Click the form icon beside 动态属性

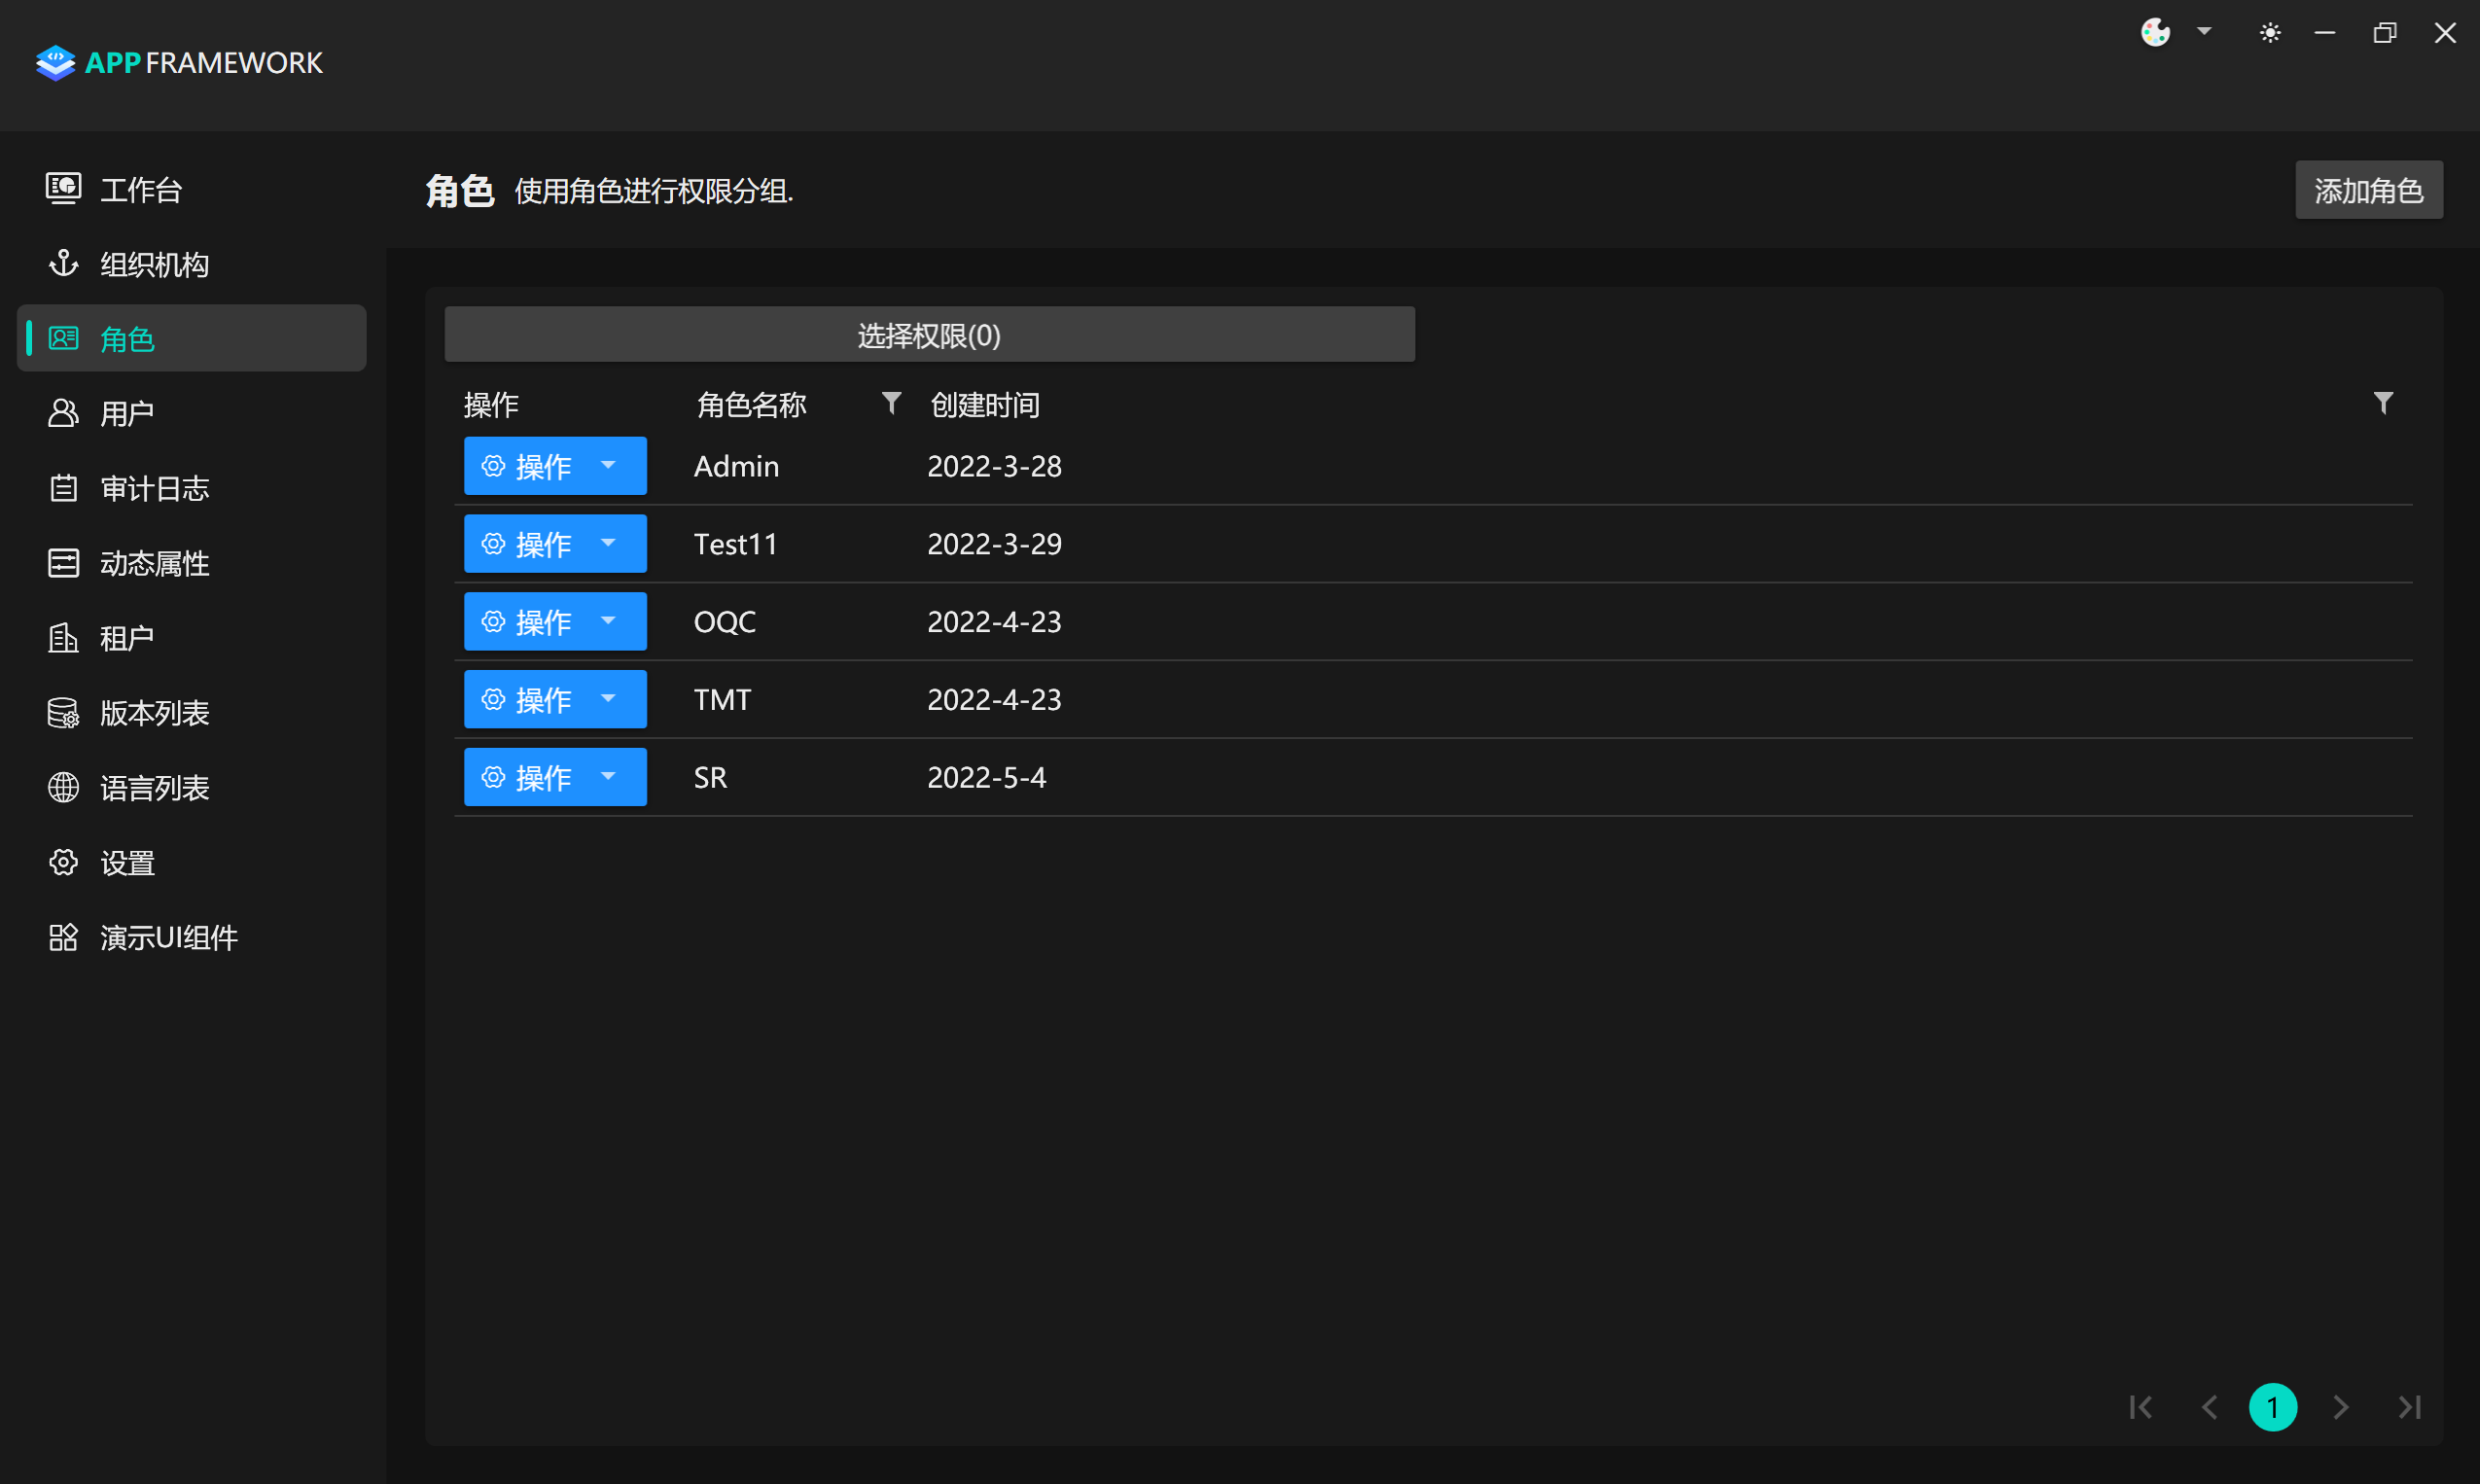pos(63,563)
